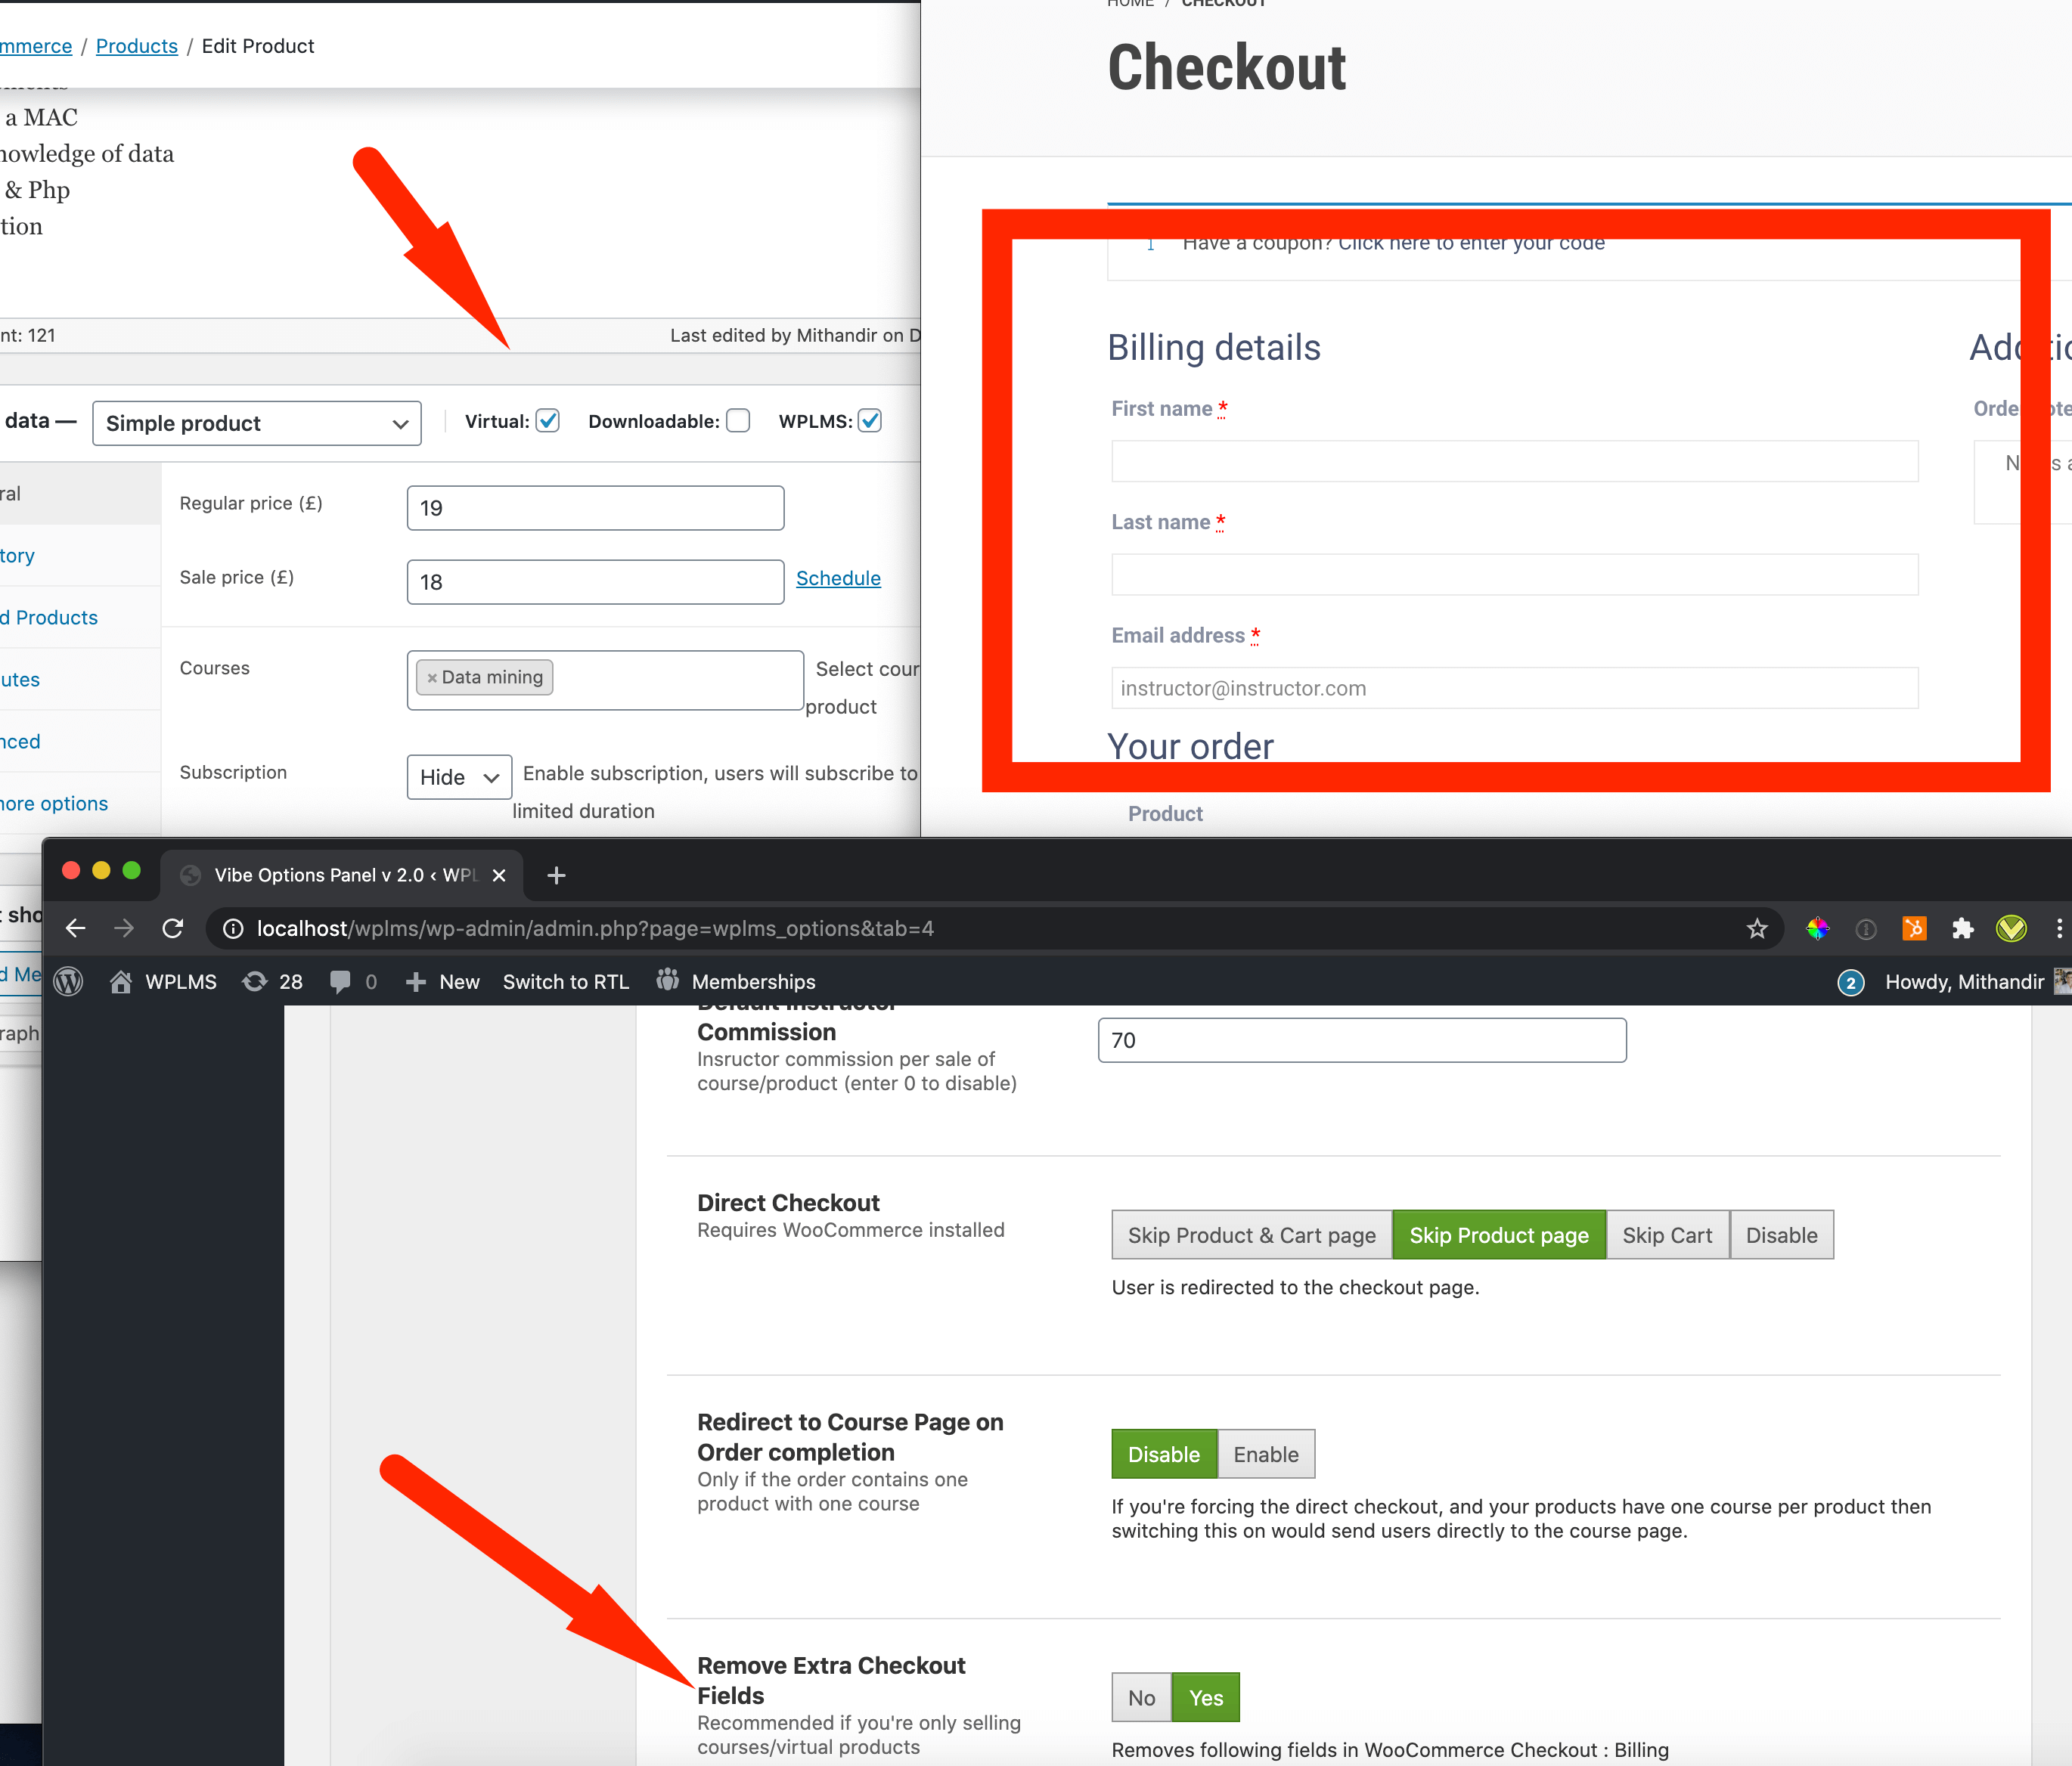Open a new browser tab

tap(557, 876)
